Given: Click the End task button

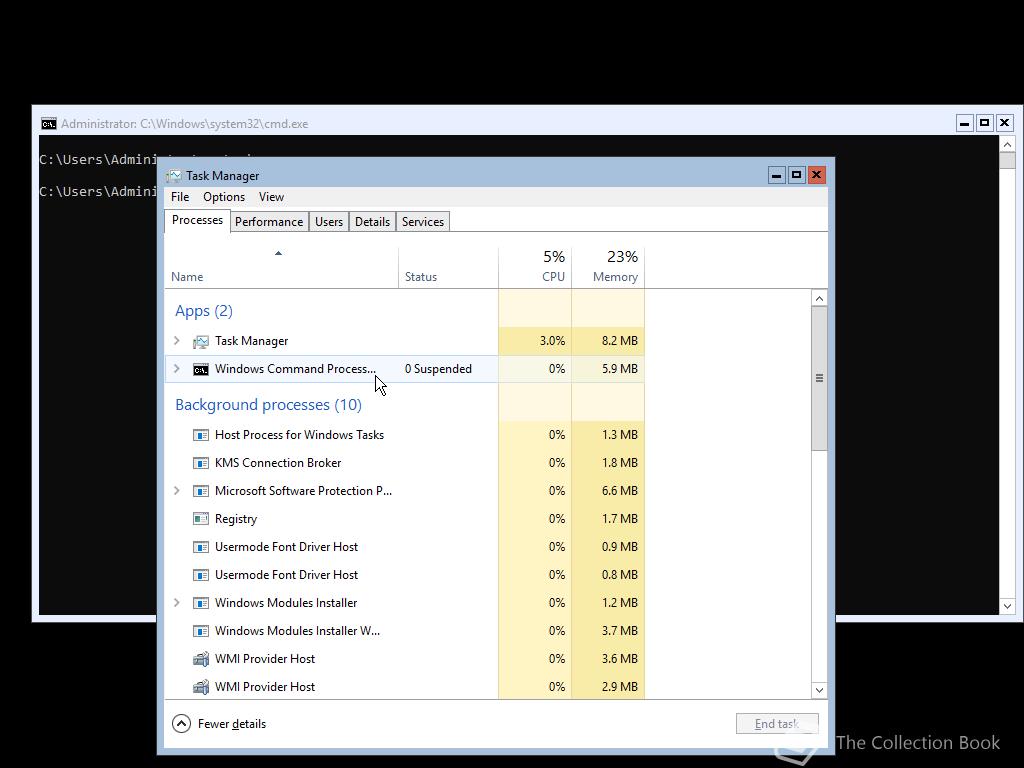Looking at the screenshot, I should (777, 724).
